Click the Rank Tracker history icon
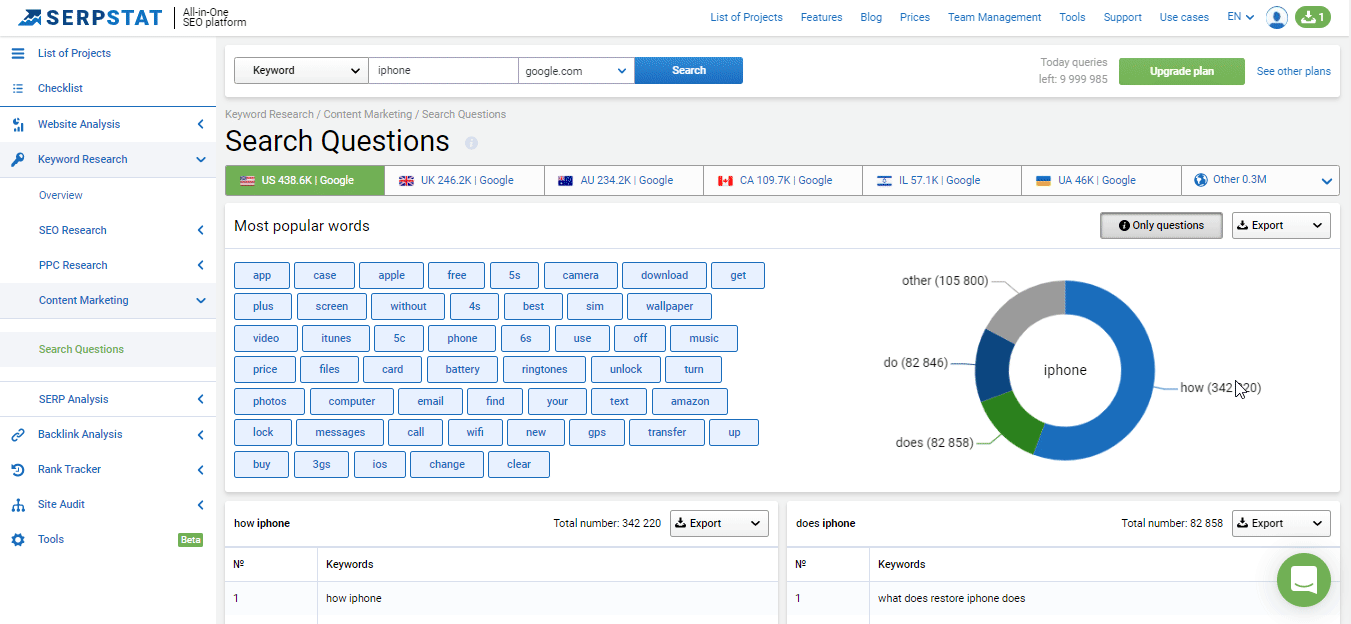 point(18,469)
